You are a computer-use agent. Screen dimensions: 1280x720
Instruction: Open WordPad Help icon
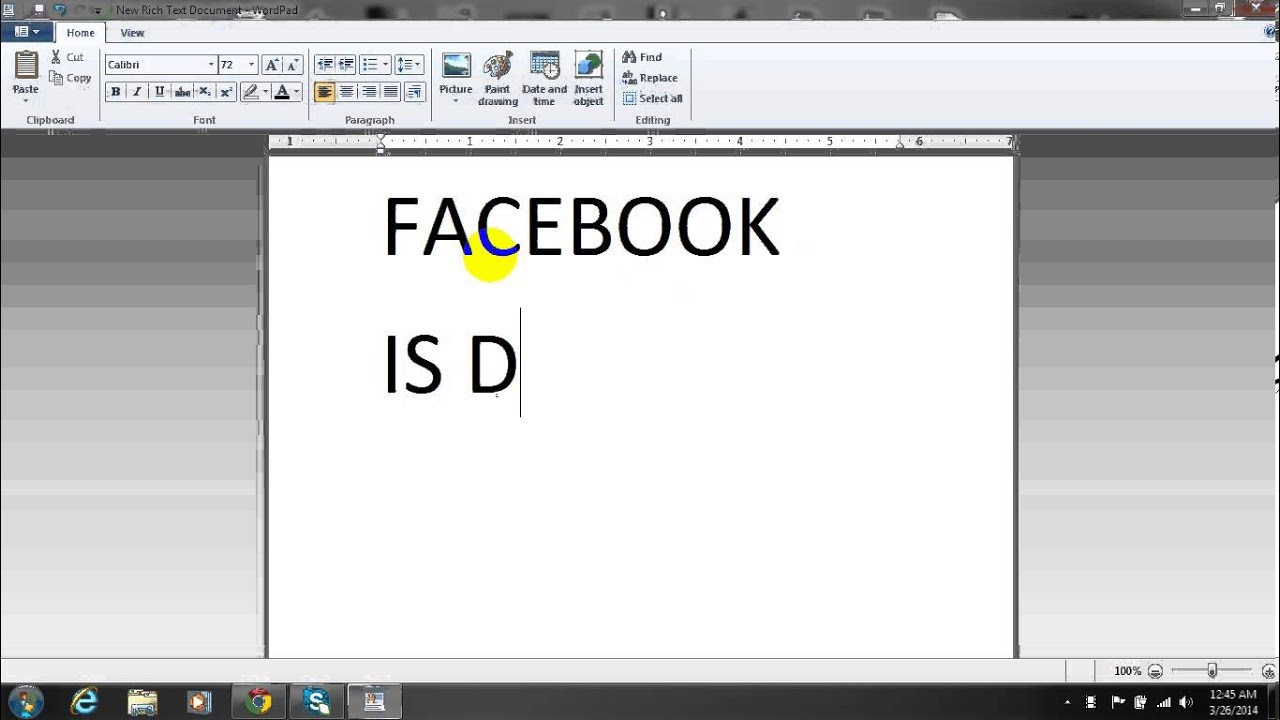tap(1270, 32)
